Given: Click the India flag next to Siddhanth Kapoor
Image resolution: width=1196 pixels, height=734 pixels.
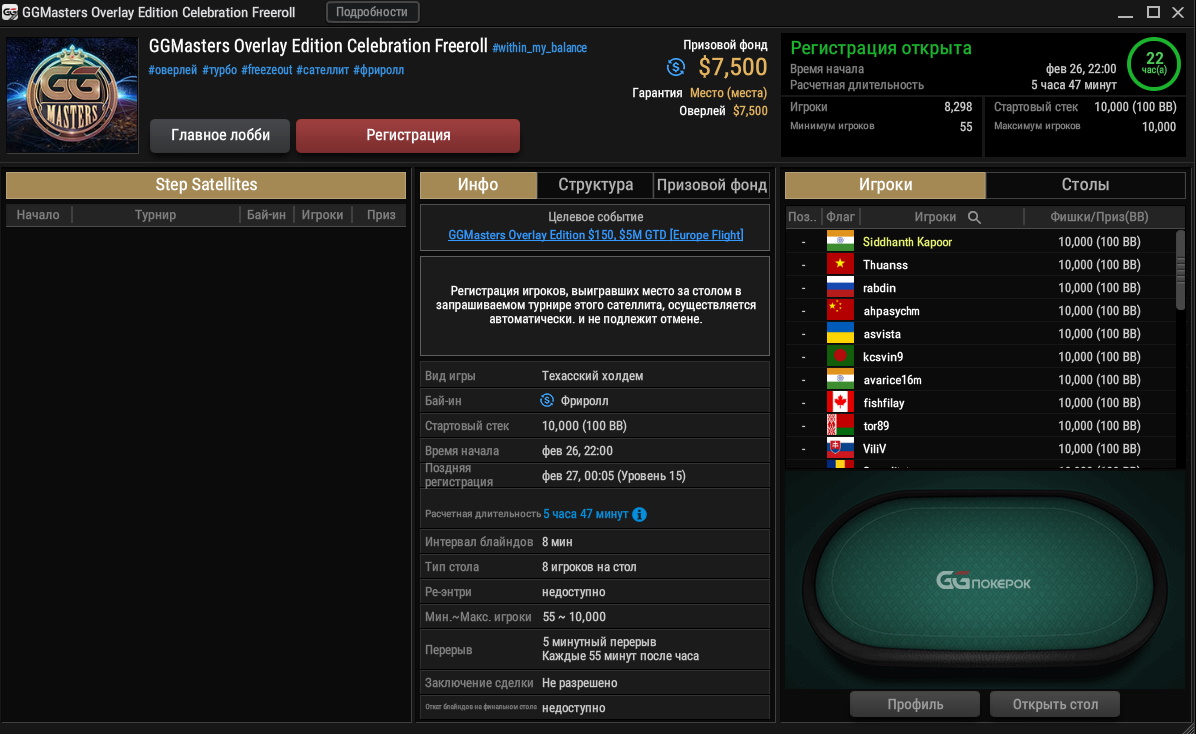Looking at the screenshot, I should [x=840, y=242].
